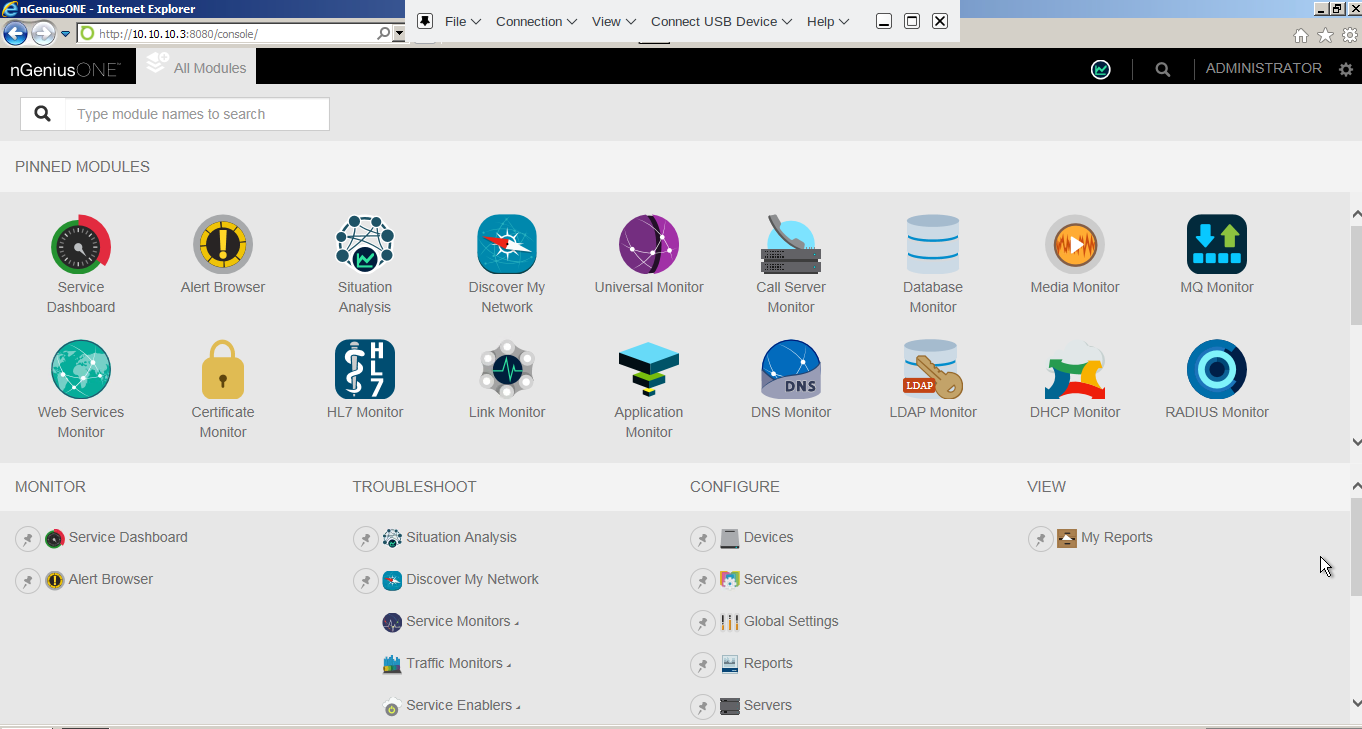Open Internet Explorer tools gear icon
1362x729 pixels.
[x=1349, y=35]
